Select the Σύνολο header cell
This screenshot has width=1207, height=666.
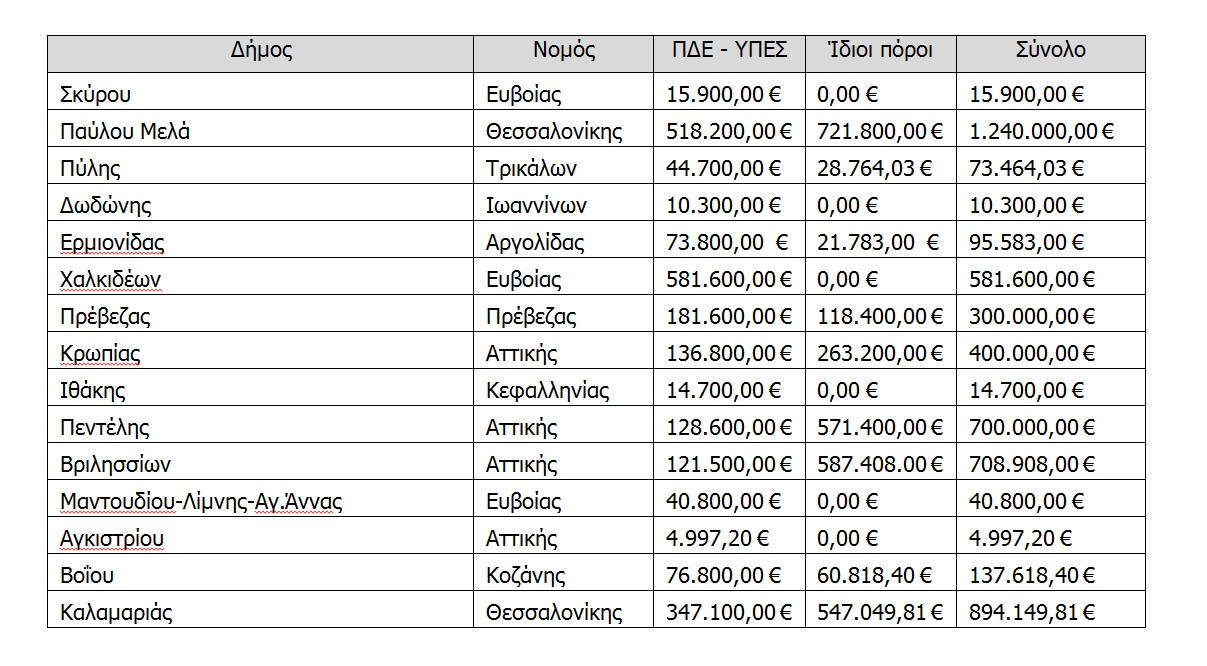click(1050, 50)
